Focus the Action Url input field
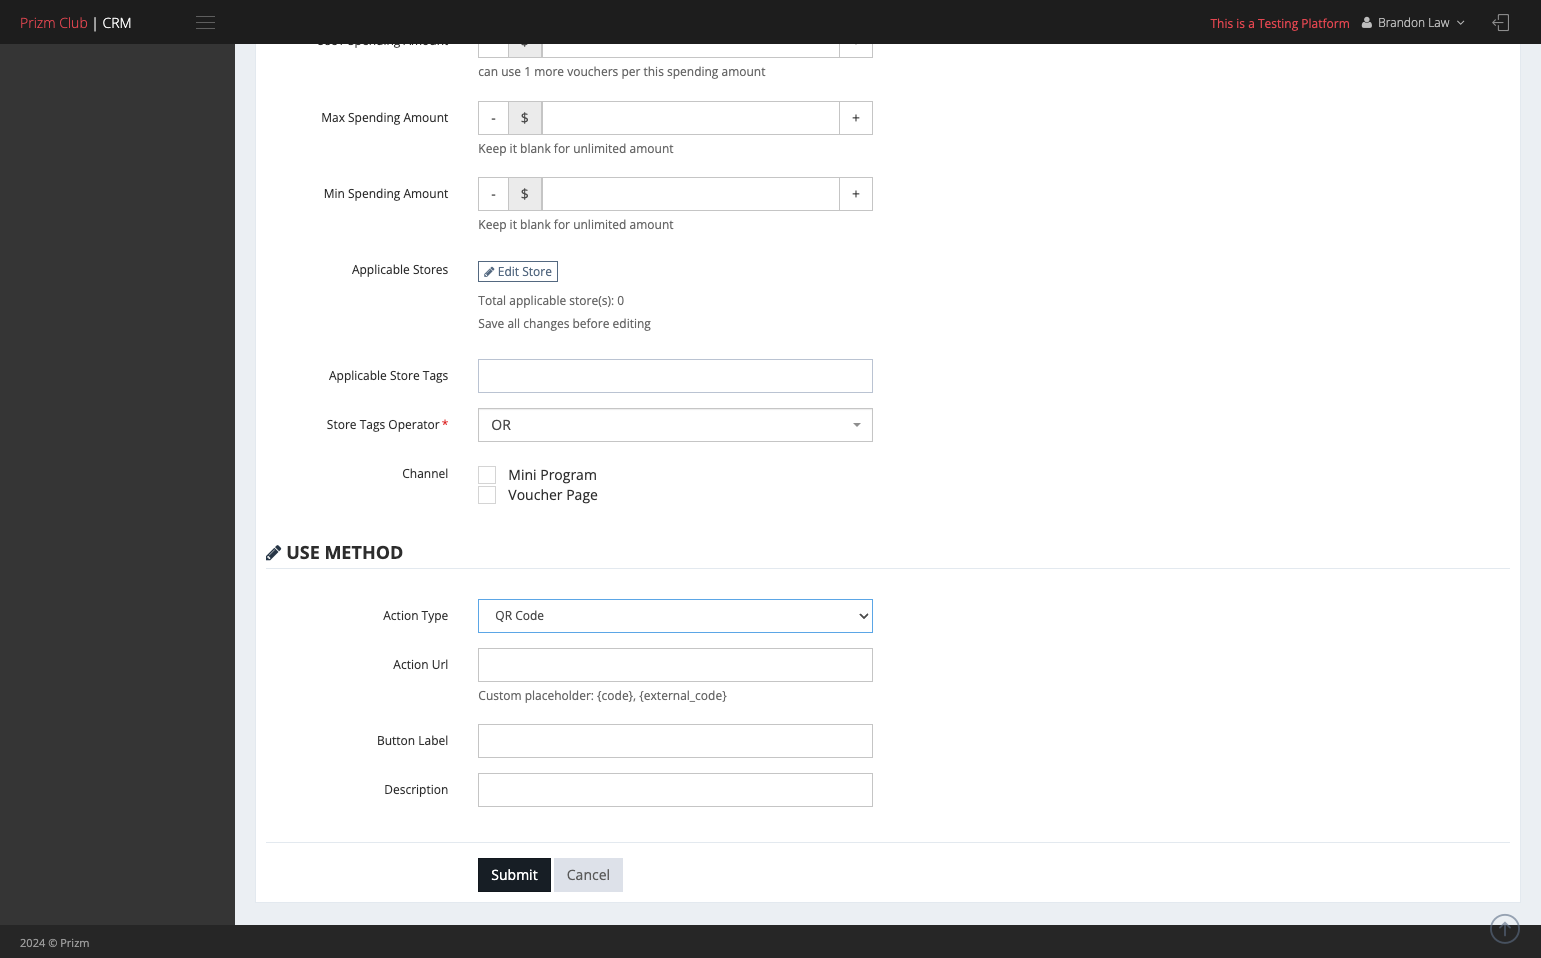Screen dimensions: 1541x958 click(675, 665)
